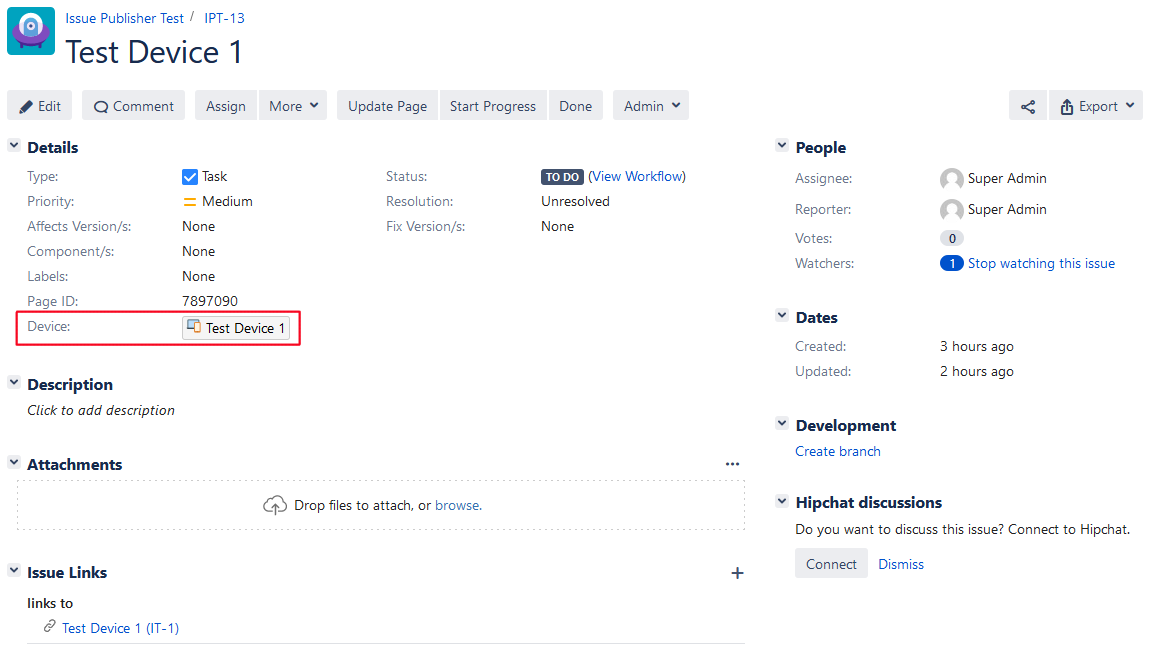Open the View Workflow link
The height and width of the screenshot is (656, 1155).
coord(637,177)
